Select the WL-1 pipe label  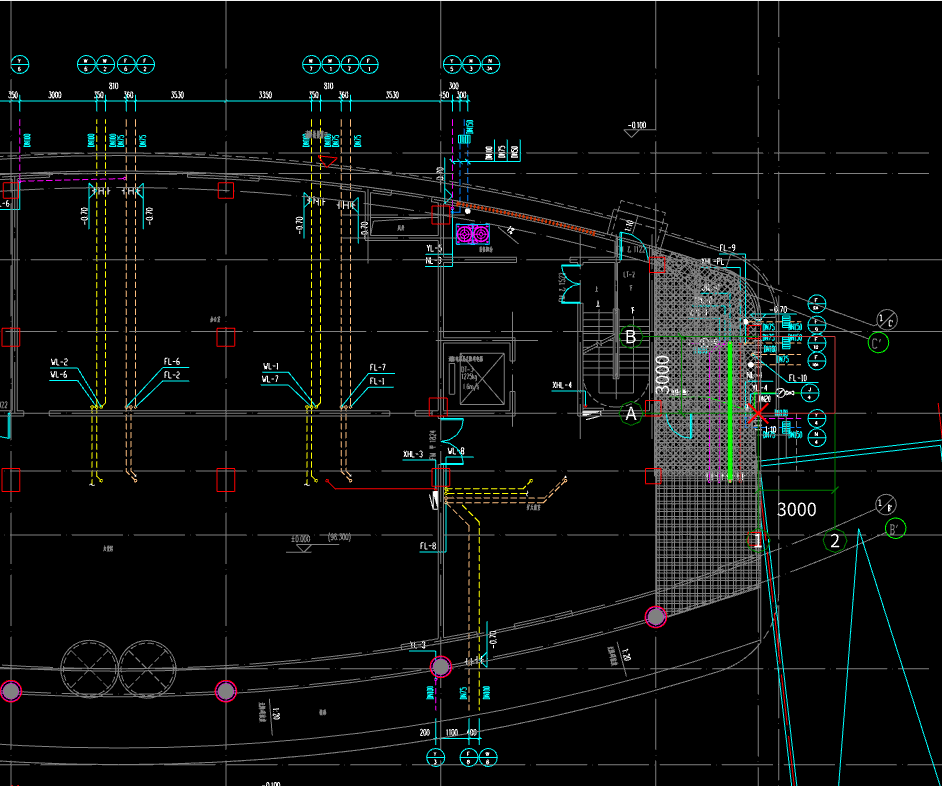coord(271,367)
